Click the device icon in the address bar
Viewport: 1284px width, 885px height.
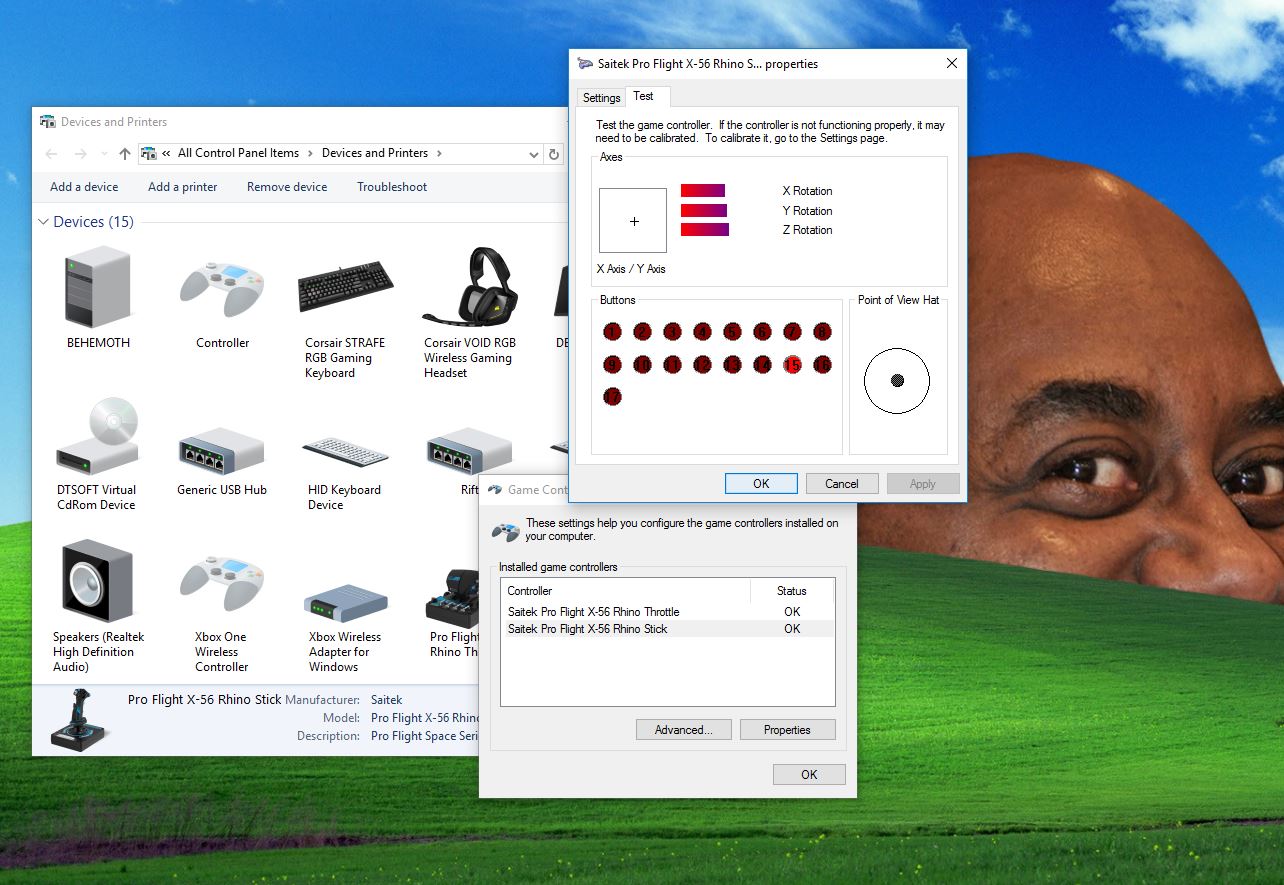coord(149,154)
